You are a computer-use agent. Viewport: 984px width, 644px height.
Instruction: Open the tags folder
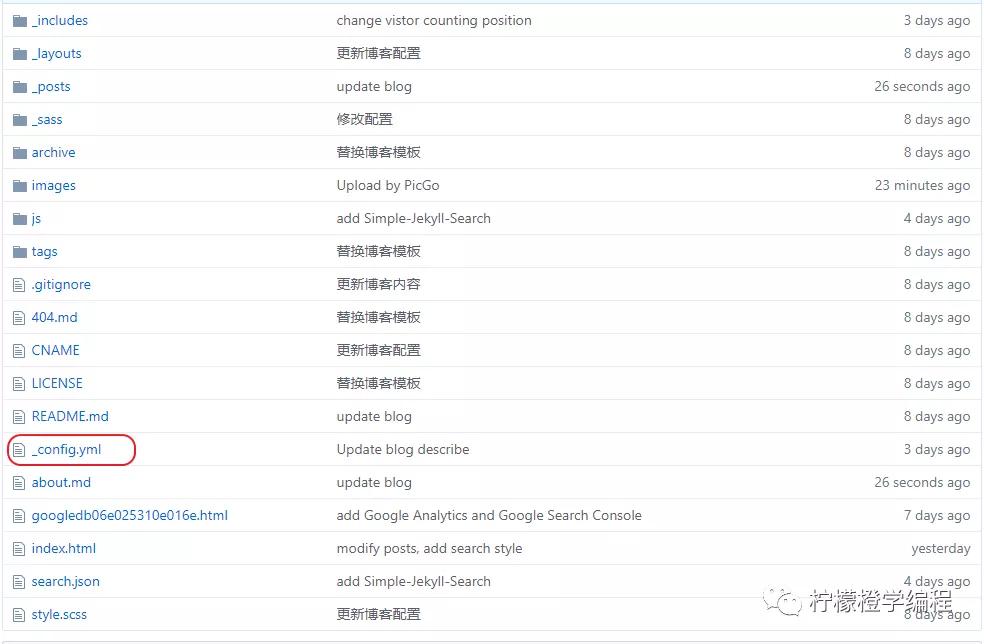[x=44, y=251]
